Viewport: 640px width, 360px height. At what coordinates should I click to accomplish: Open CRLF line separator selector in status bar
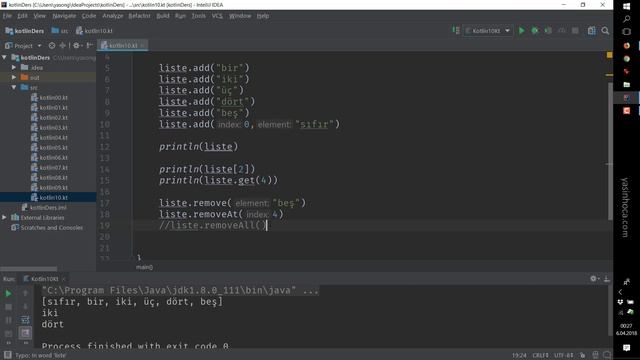tap(540, 355)
